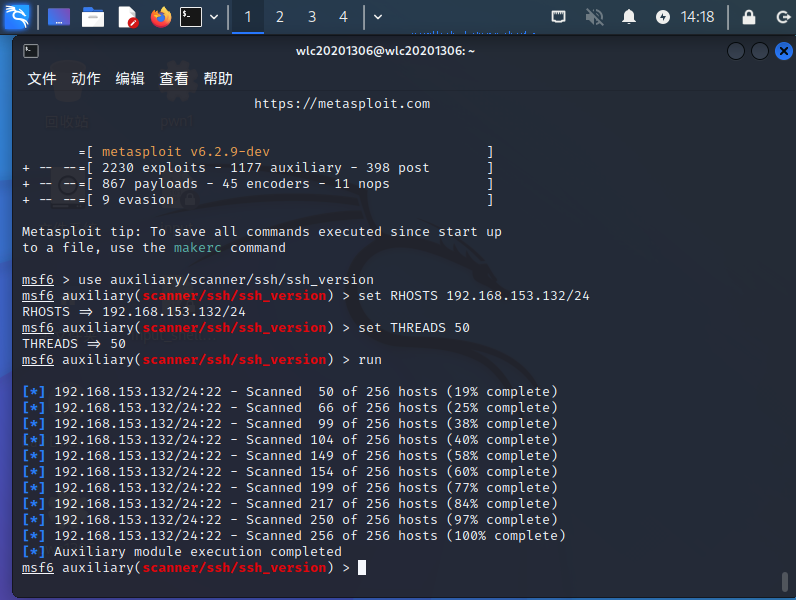Close the terminal window
The height and width of the screenshot is (600, 796).
click(x=784, y=51)
